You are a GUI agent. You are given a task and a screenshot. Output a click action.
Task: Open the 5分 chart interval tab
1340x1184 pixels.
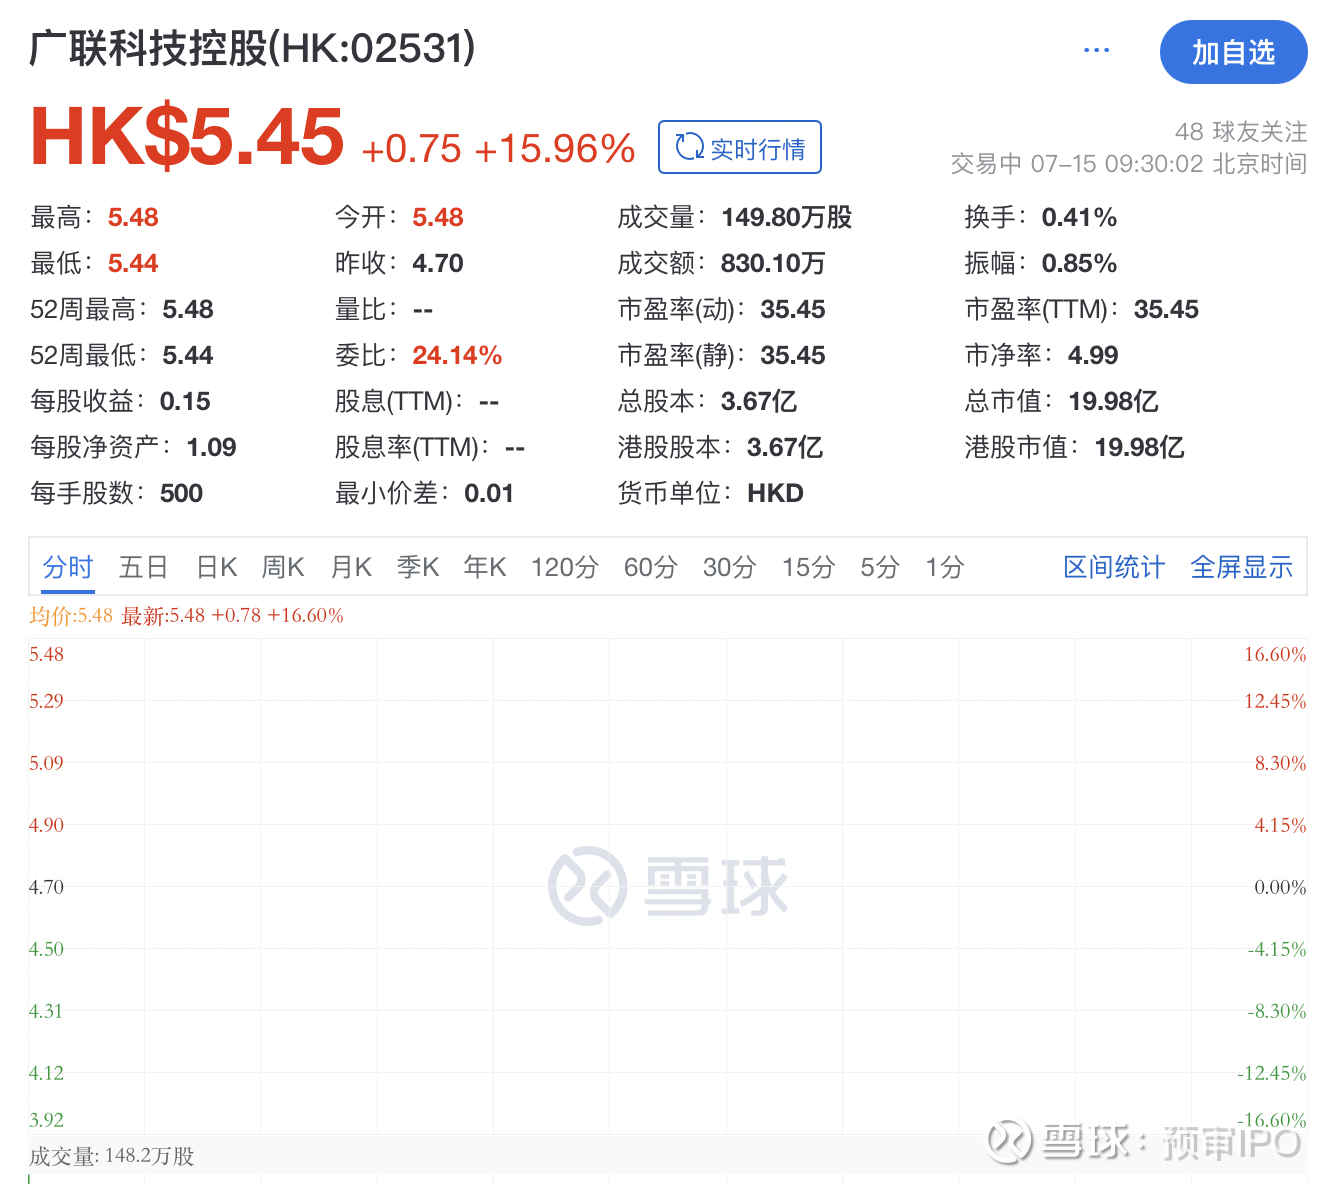[x=880, y=567]
